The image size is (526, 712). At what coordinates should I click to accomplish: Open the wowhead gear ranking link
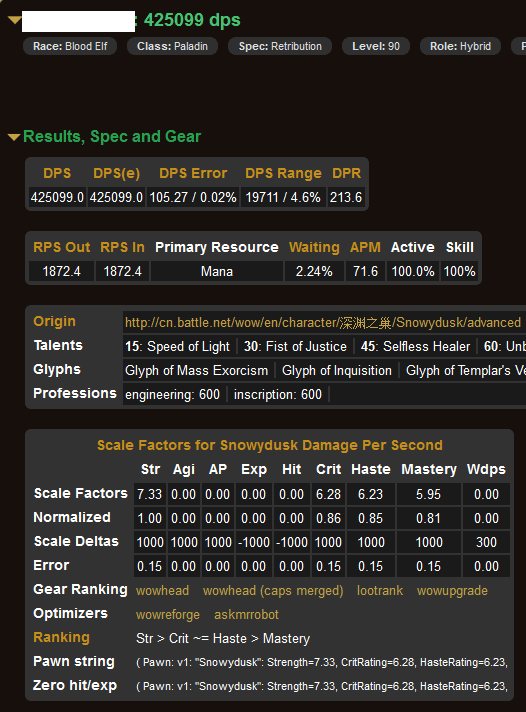click(x=162, y=590)
